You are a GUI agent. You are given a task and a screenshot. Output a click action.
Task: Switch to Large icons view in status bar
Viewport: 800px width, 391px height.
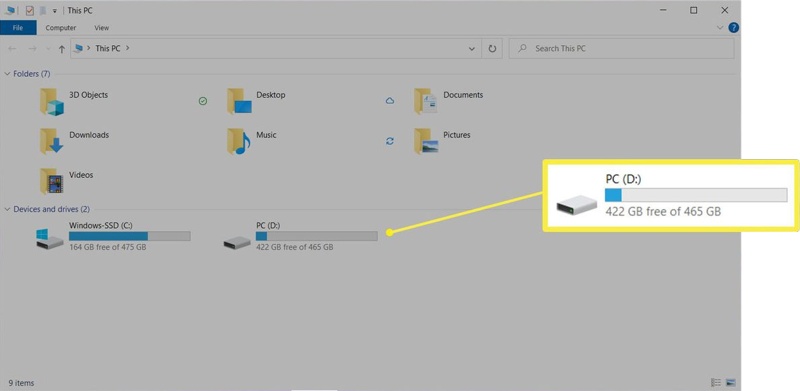point(731,382)
